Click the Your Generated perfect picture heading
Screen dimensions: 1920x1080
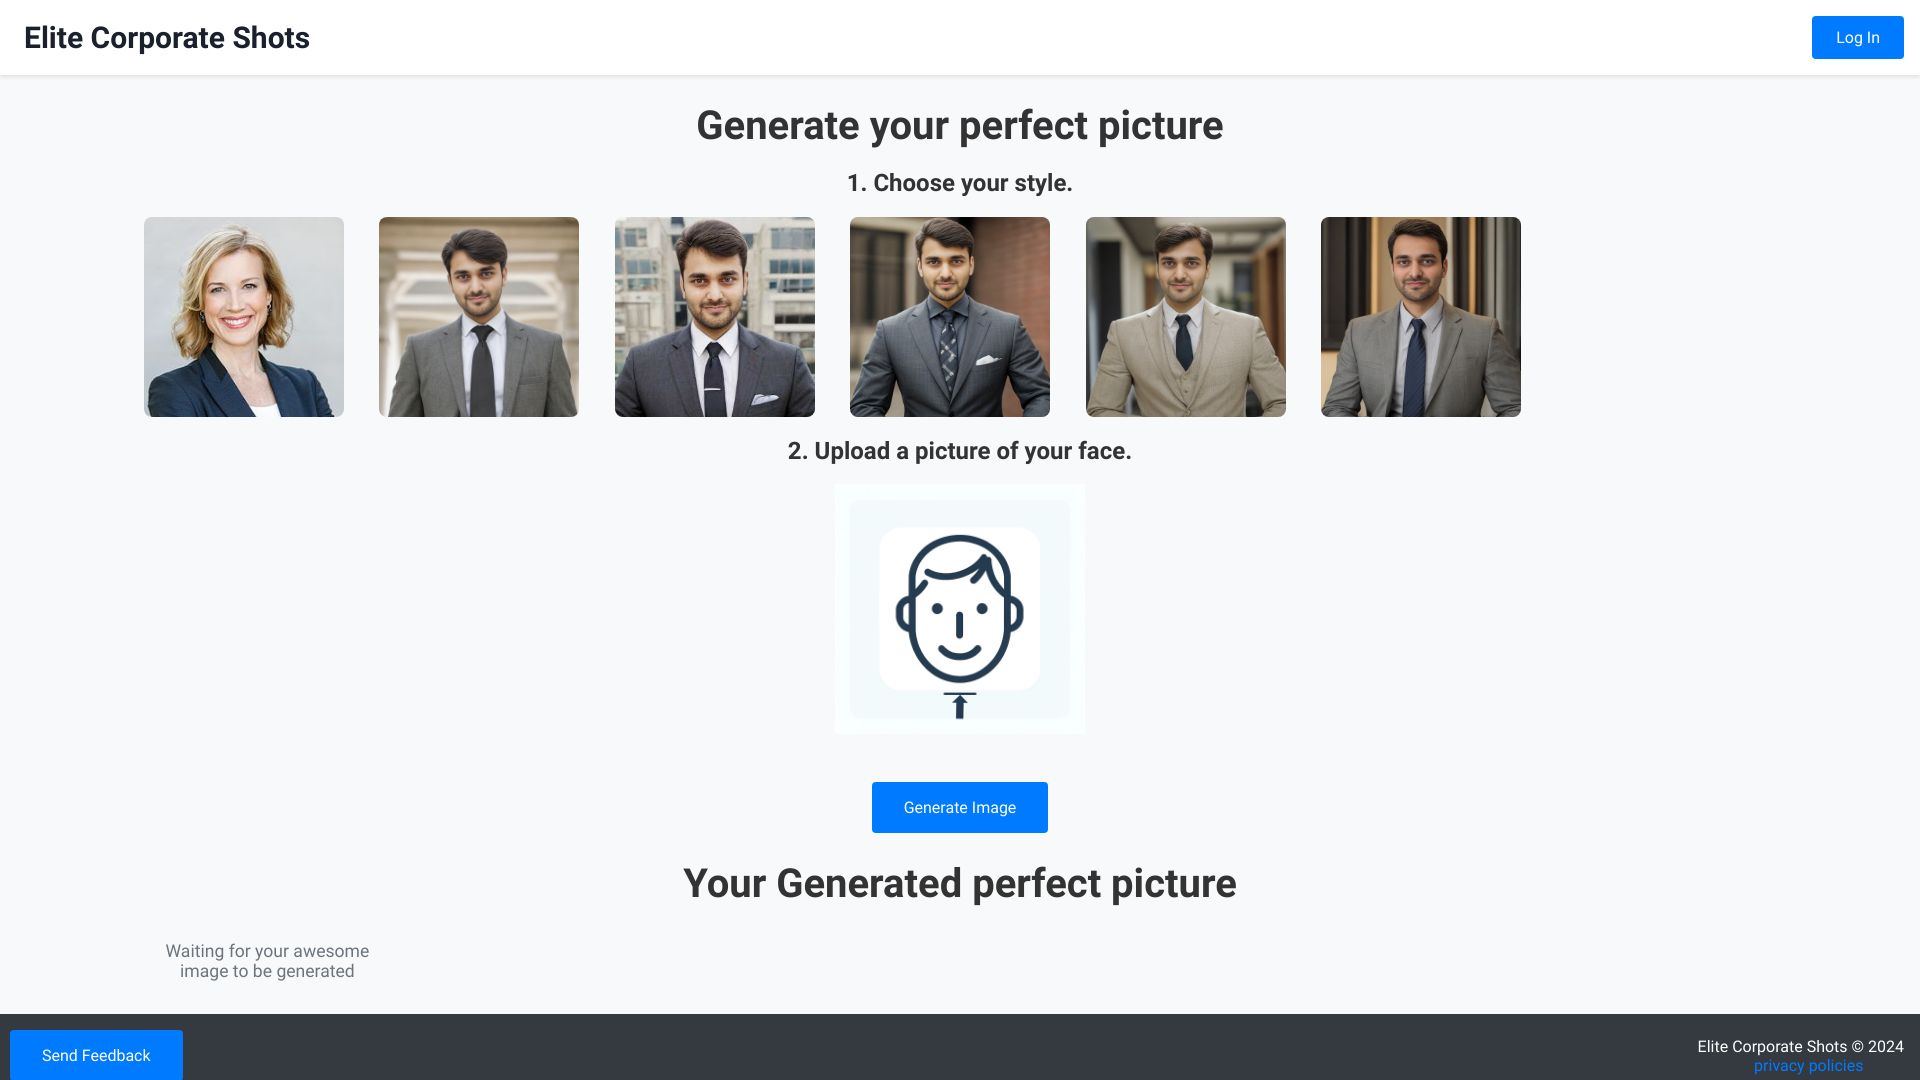pyautogui.click(x=959, y=884)
